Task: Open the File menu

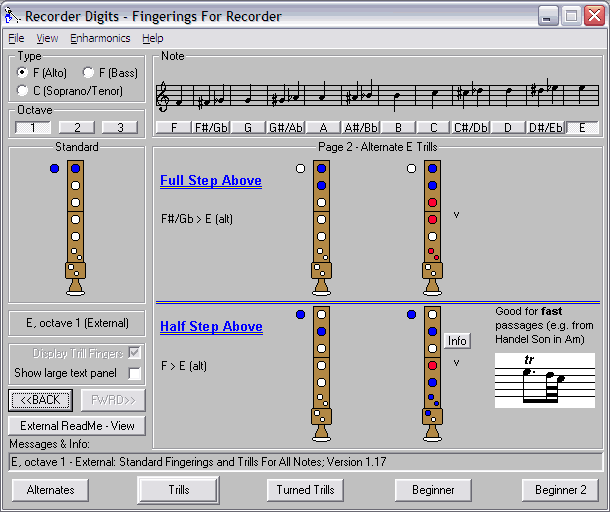Action: [x=16, y=38]
